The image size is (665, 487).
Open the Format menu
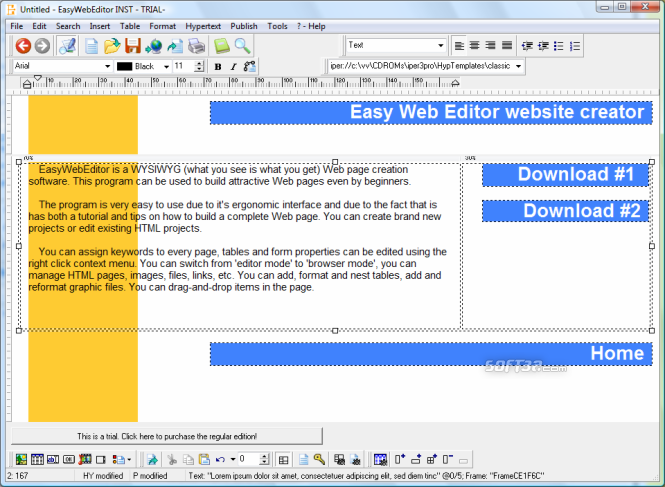pyautogui.click(x=162, y=26)
